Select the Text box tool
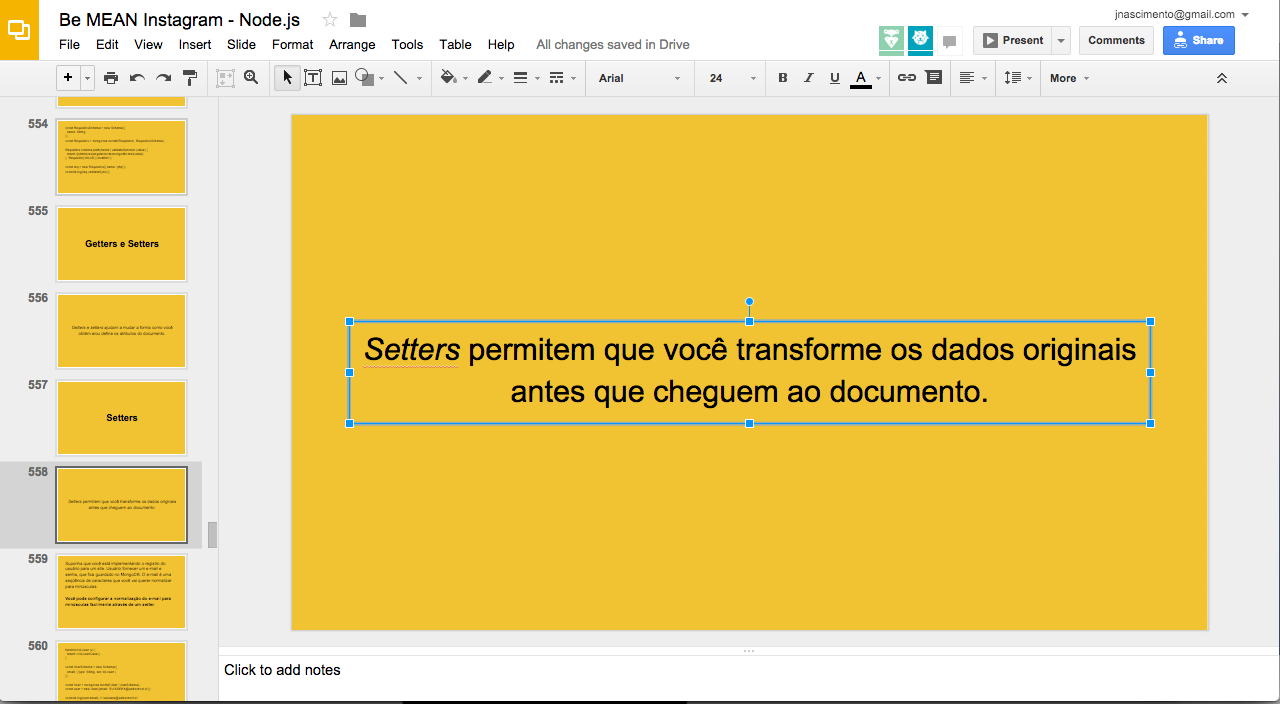 tap(313, 78)
